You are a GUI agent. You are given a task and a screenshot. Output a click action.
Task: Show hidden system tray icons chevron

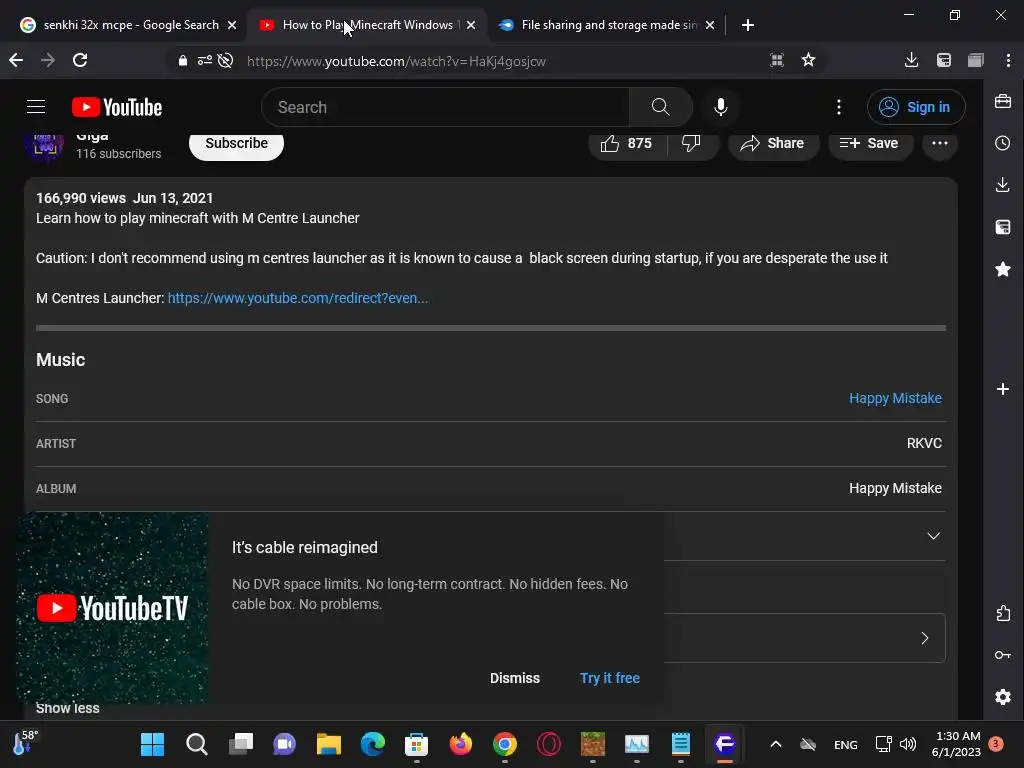pyautogui.click(x=775, y=744)
